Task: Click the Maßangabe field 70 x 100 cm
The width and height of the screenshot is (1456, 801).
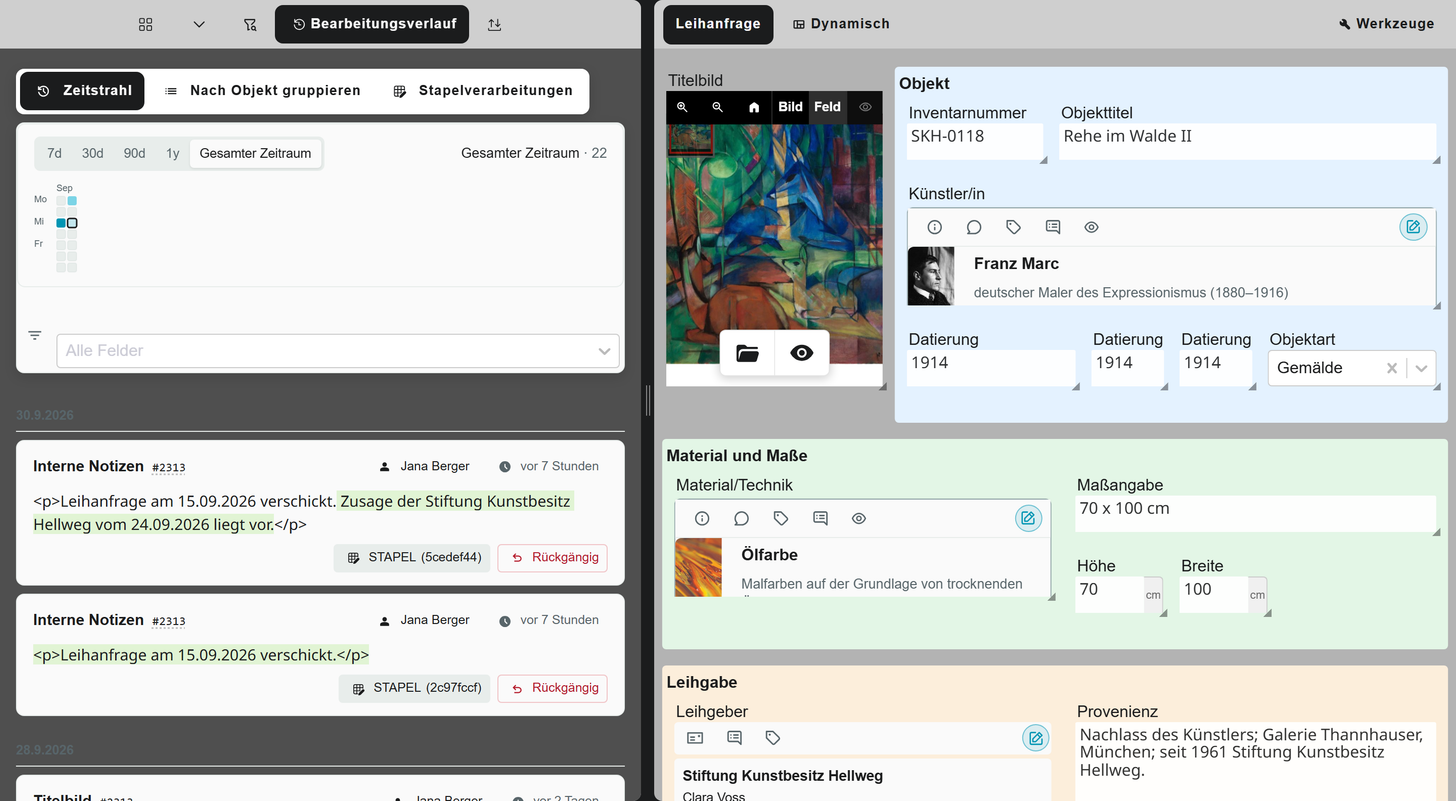Action: [1256, 514]
